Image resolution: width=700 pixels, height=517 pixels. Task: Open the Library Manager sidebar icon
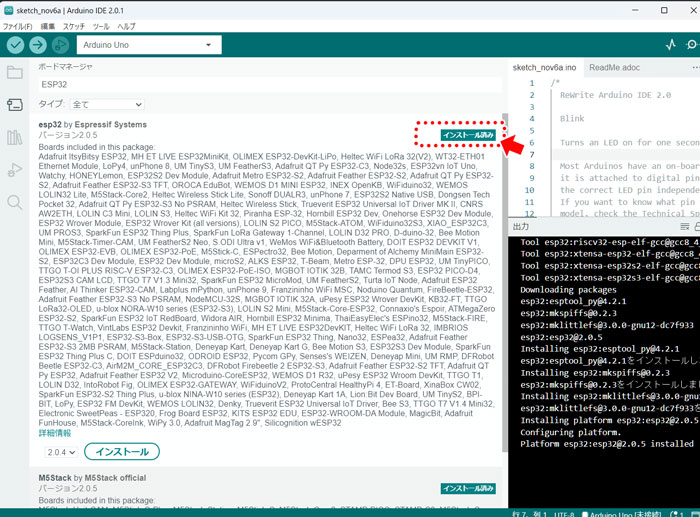(15, 137)
